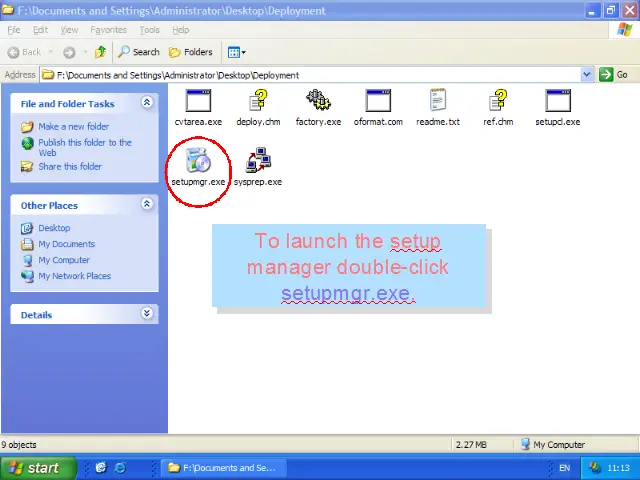Screen dimensions: 640x480
Task: Open the Tools menu
Action: coord(149,30)
